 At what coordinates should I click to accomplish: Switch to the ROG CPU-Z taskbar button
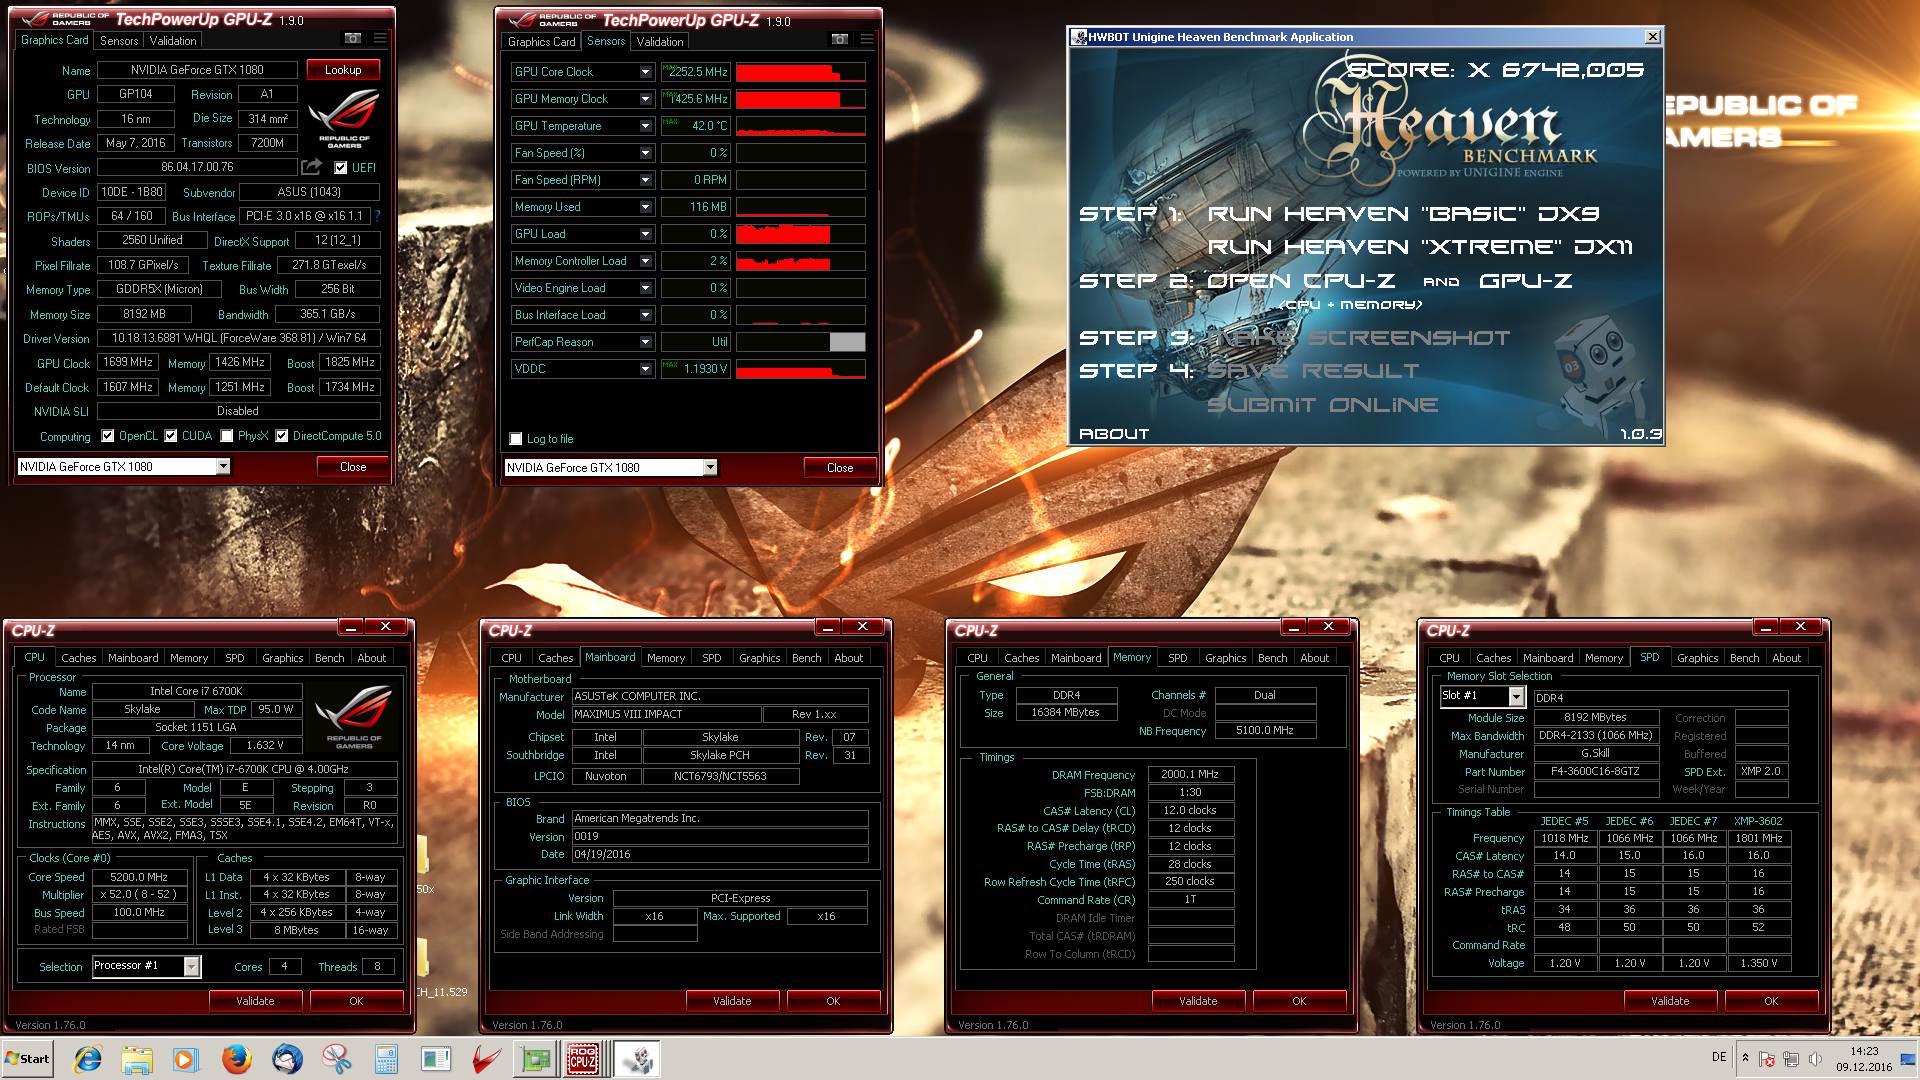coord(584,1059)
